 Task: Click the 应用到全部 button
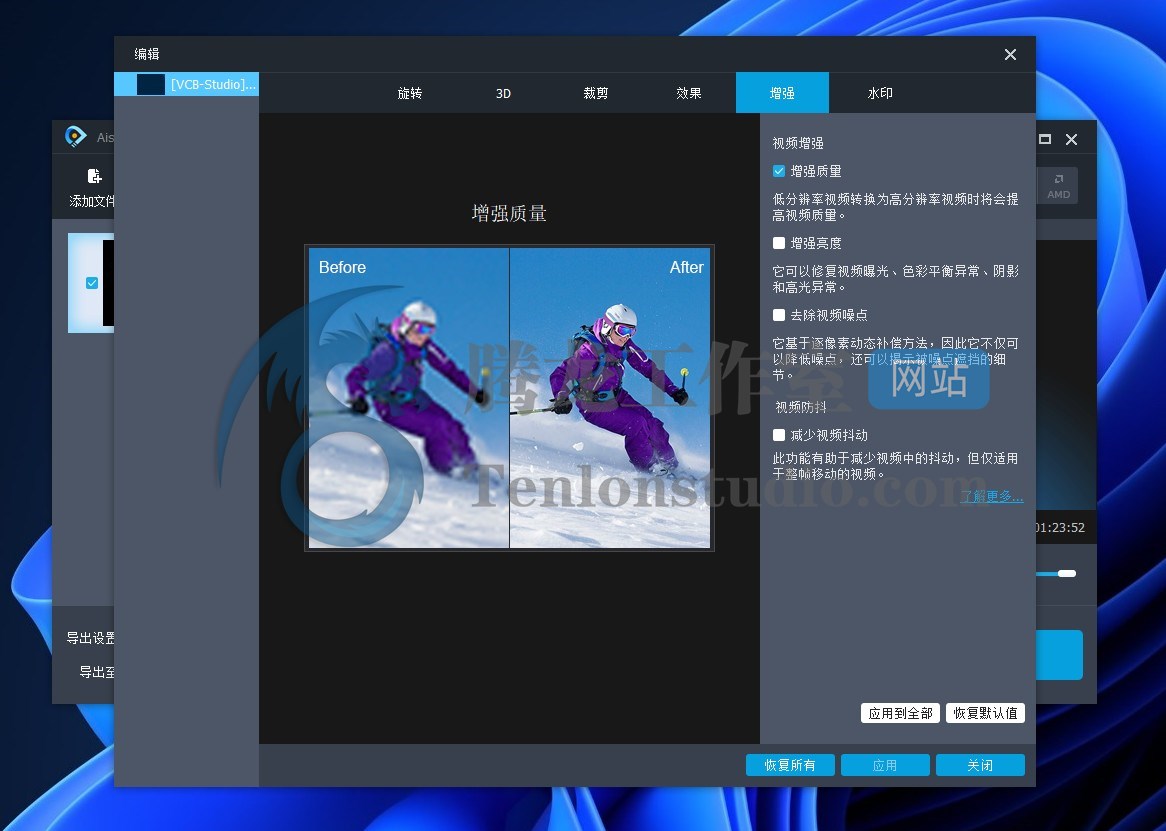901,713
